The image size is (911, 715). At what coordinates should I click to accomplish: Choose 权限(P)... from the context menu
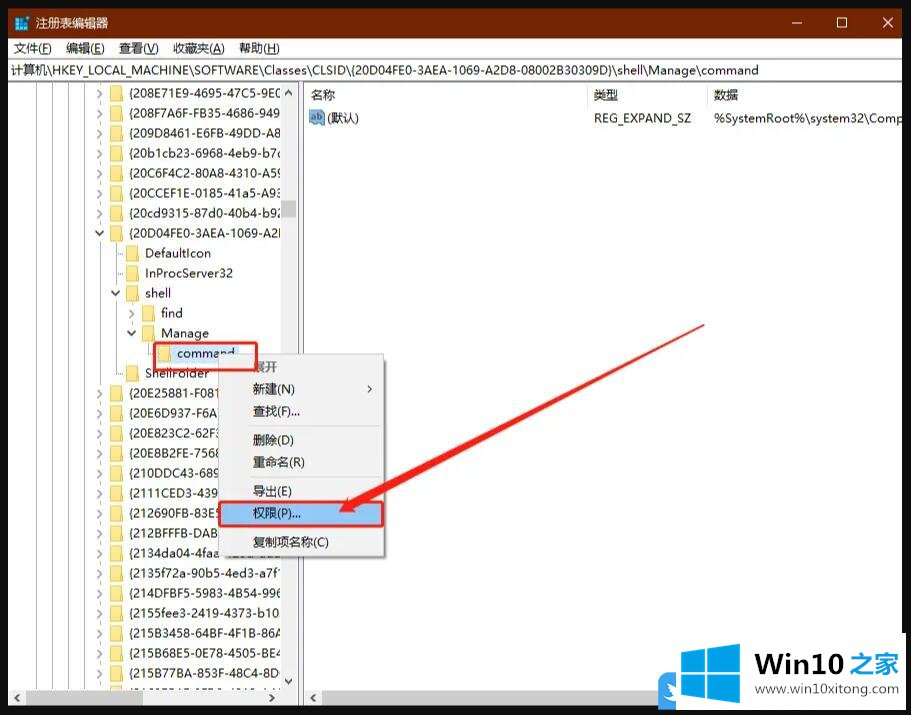coord(301,514)
